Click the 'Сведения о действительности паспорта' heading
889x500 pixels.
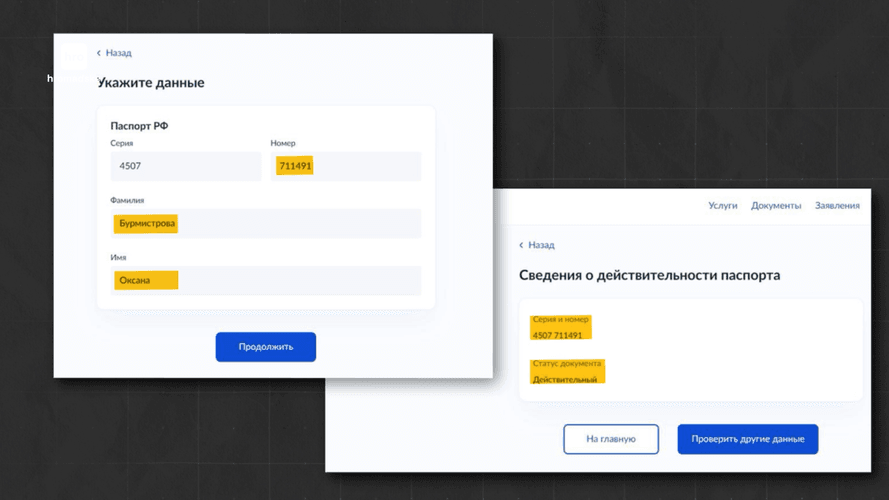coord(649,275)
